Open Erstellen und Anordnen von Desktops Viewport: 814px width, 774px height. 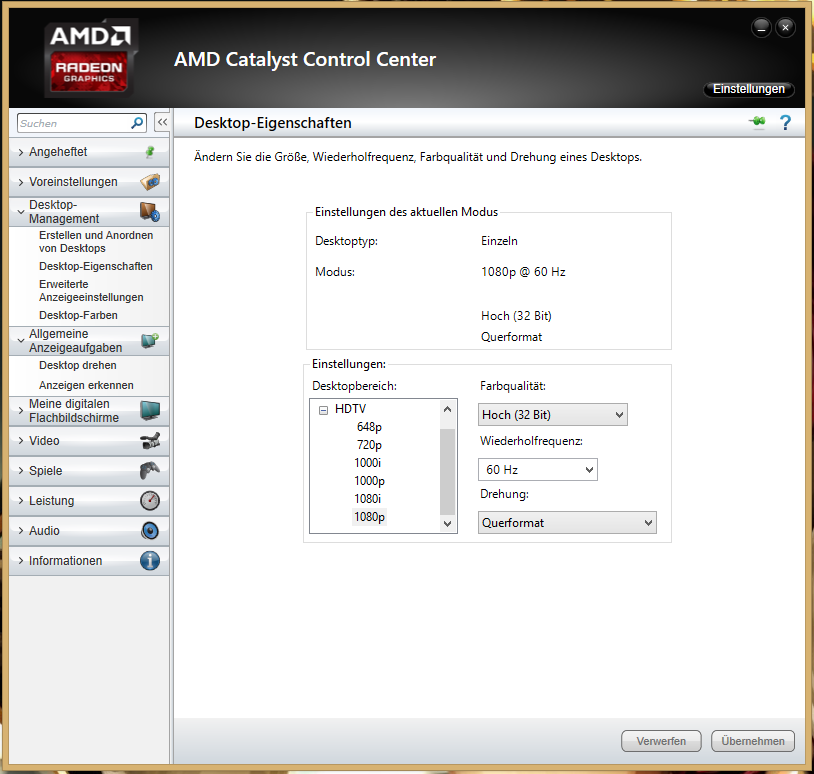click(96, 242)
